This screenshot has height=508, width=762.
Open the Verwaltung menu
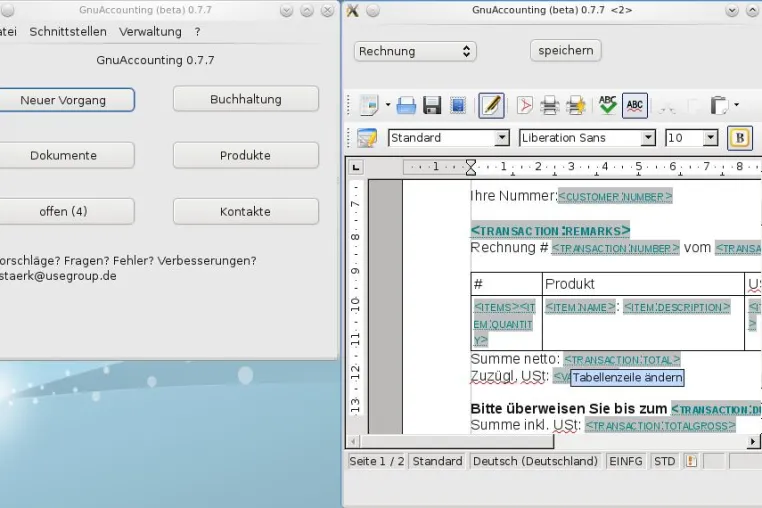pos(150,32)
